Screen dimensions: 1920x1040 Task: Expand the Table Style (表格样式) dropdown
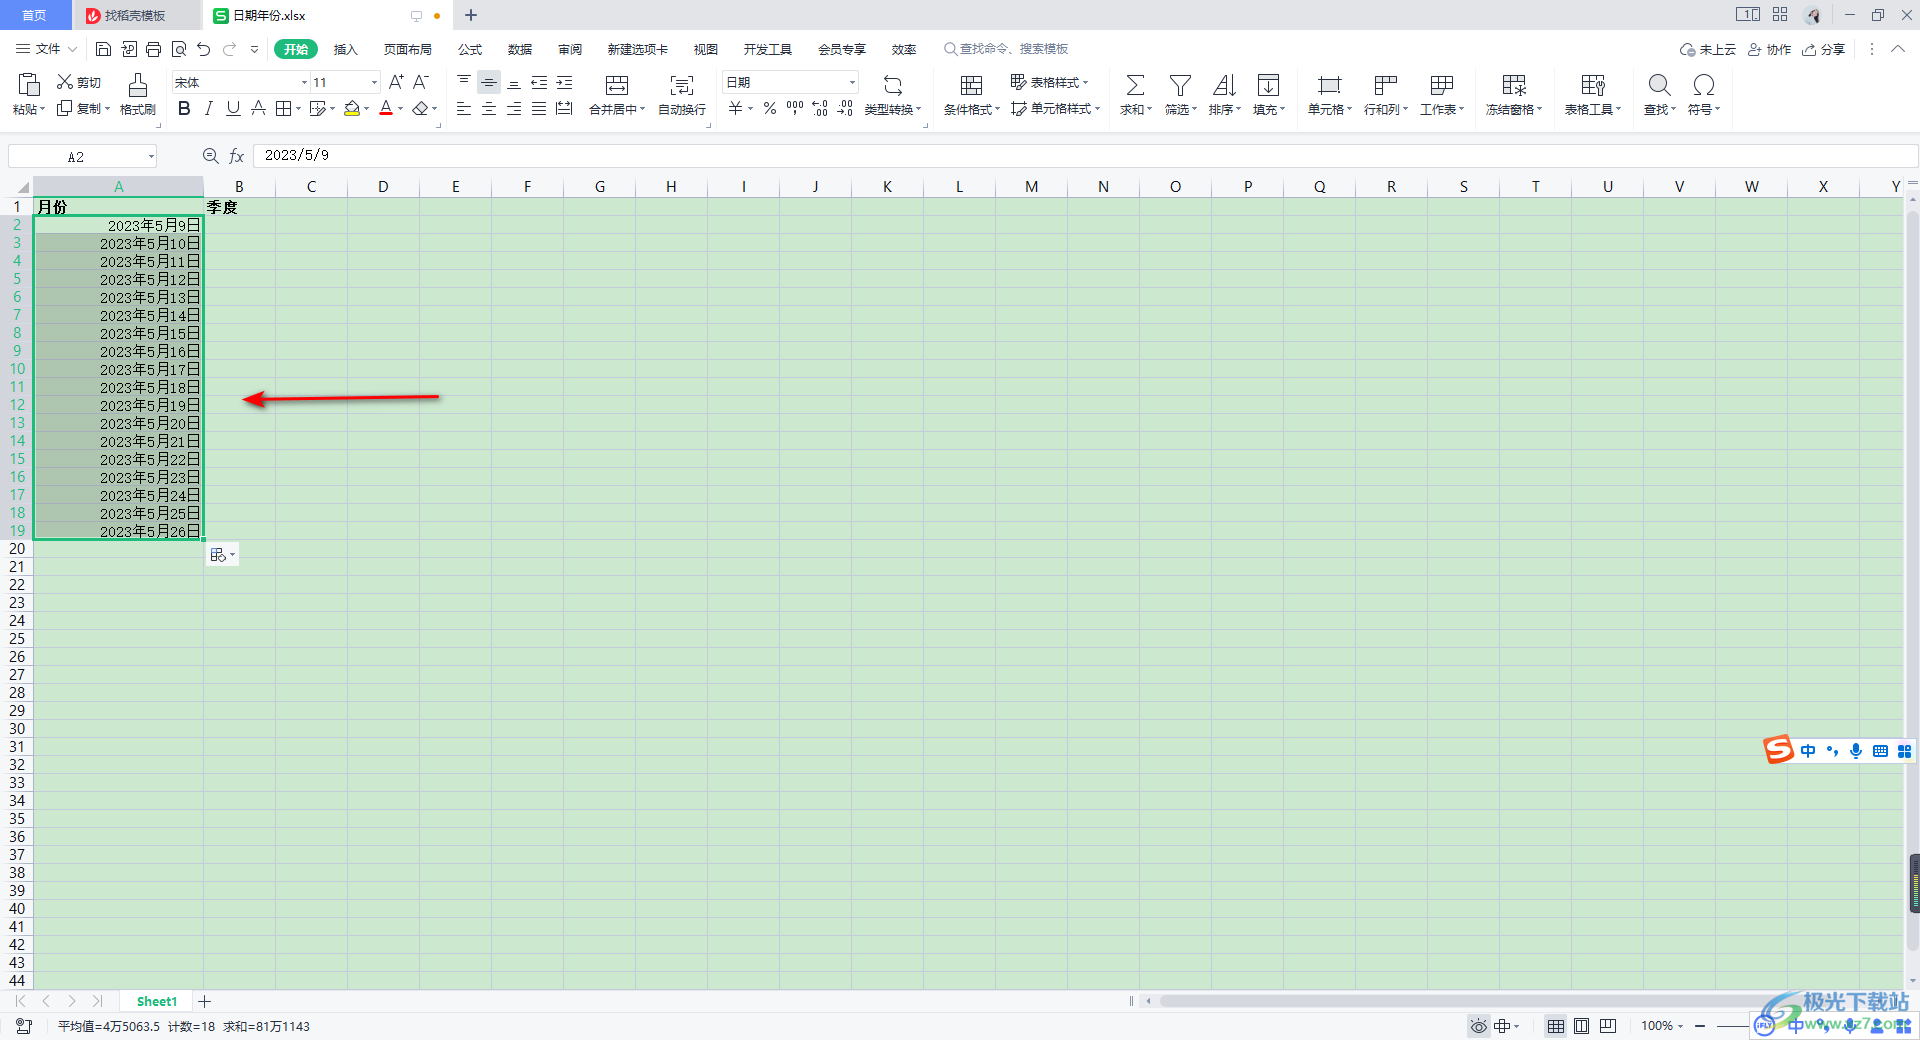(x=1085, y=83)
